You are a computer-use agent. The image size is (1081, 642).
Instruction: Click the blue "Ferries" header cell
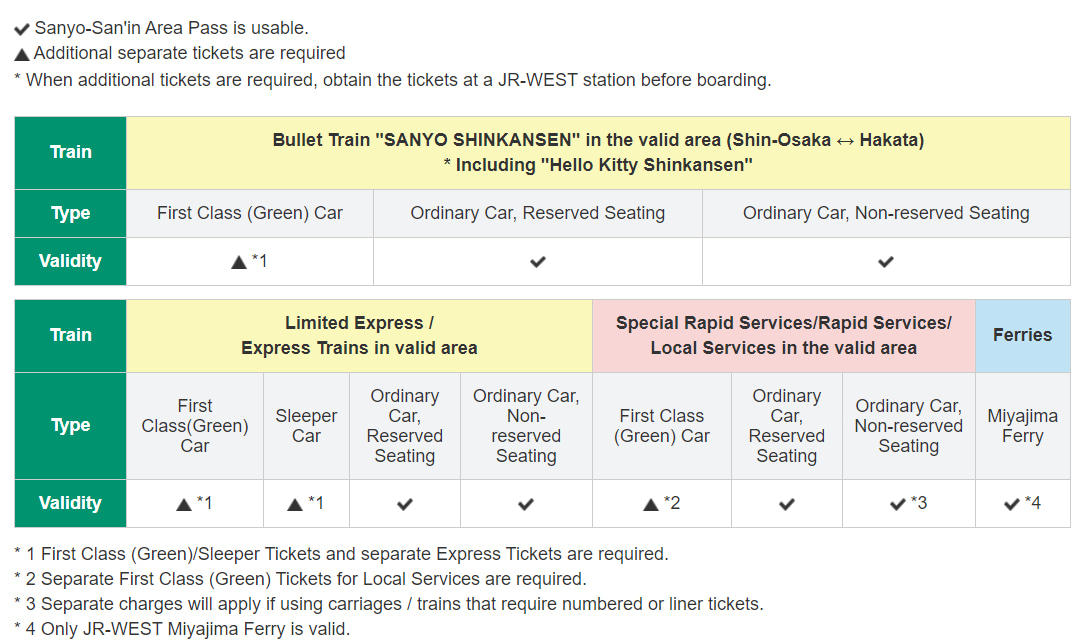[x=1022, y=335]
